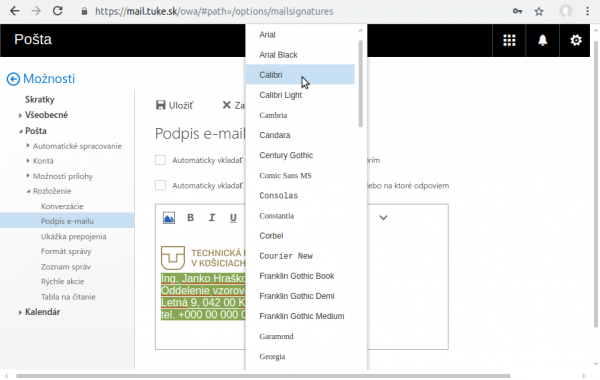
Task: Collapse the Rozloženie subsection
Action: click(28, 191)
